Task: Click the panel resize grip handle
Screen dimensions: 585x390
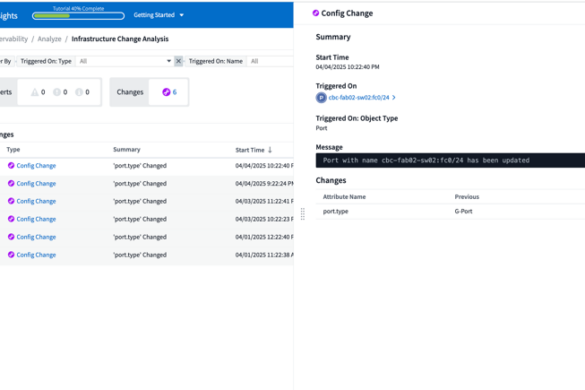Action: 303,214
